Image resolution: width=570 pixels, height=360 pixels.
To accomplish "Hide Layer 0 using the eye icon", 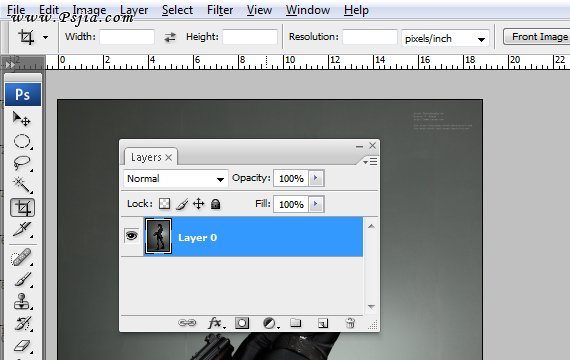I will click(132, 236).
